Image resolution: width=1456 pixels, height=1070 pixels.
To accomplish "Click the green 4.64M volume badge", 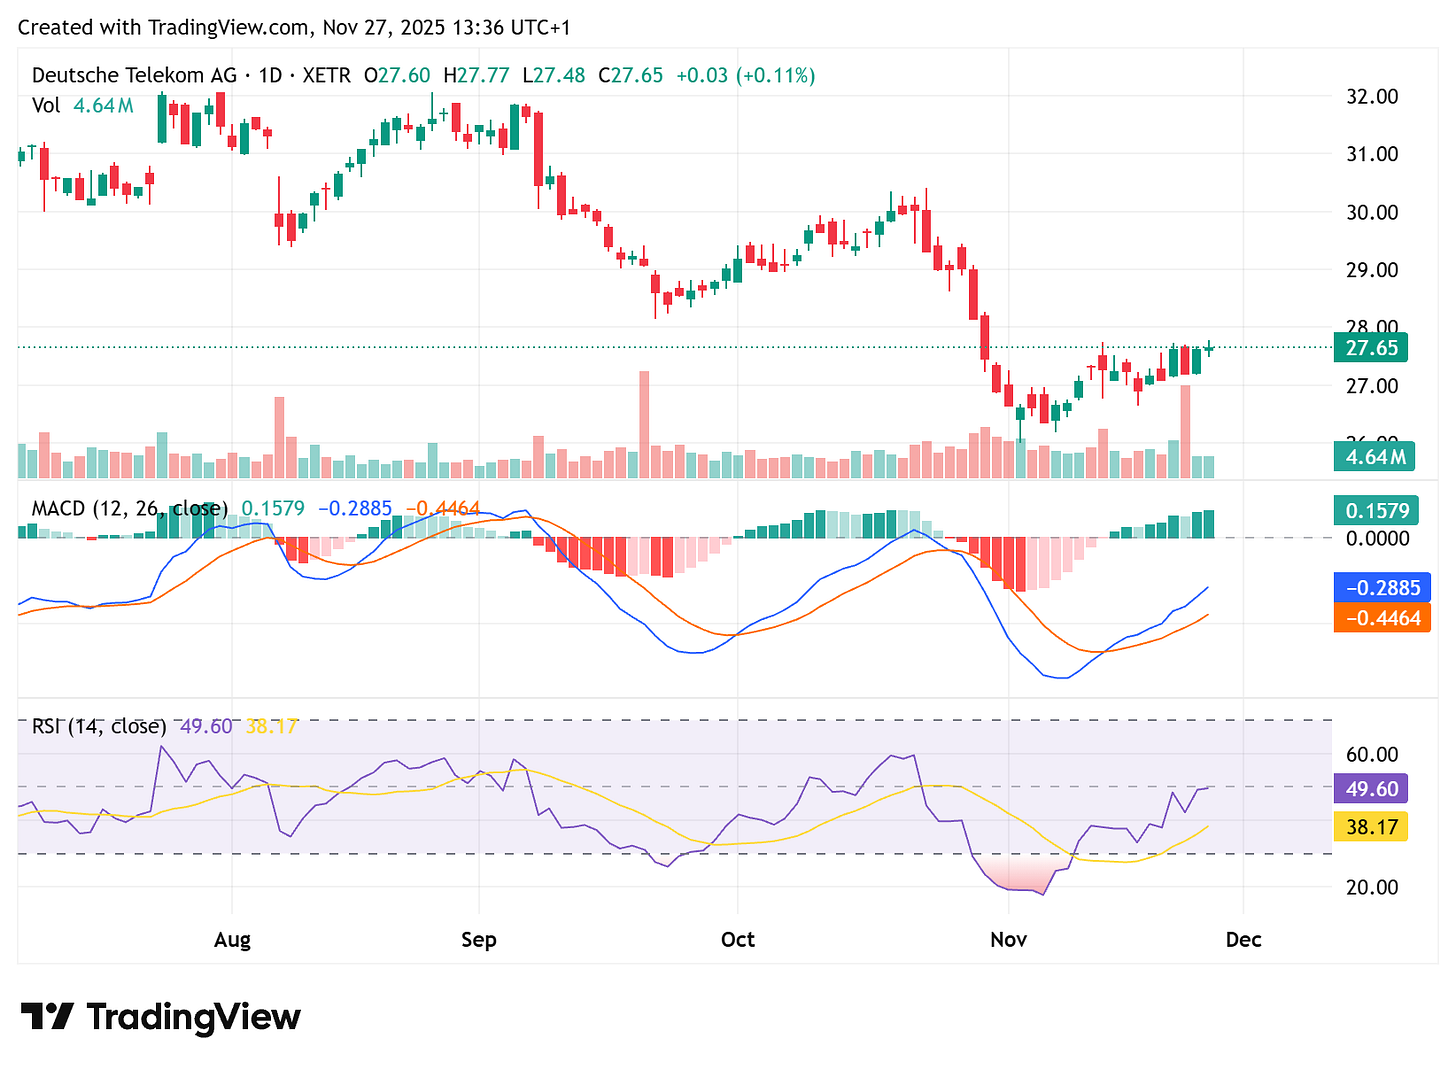I will (1374, 457).
